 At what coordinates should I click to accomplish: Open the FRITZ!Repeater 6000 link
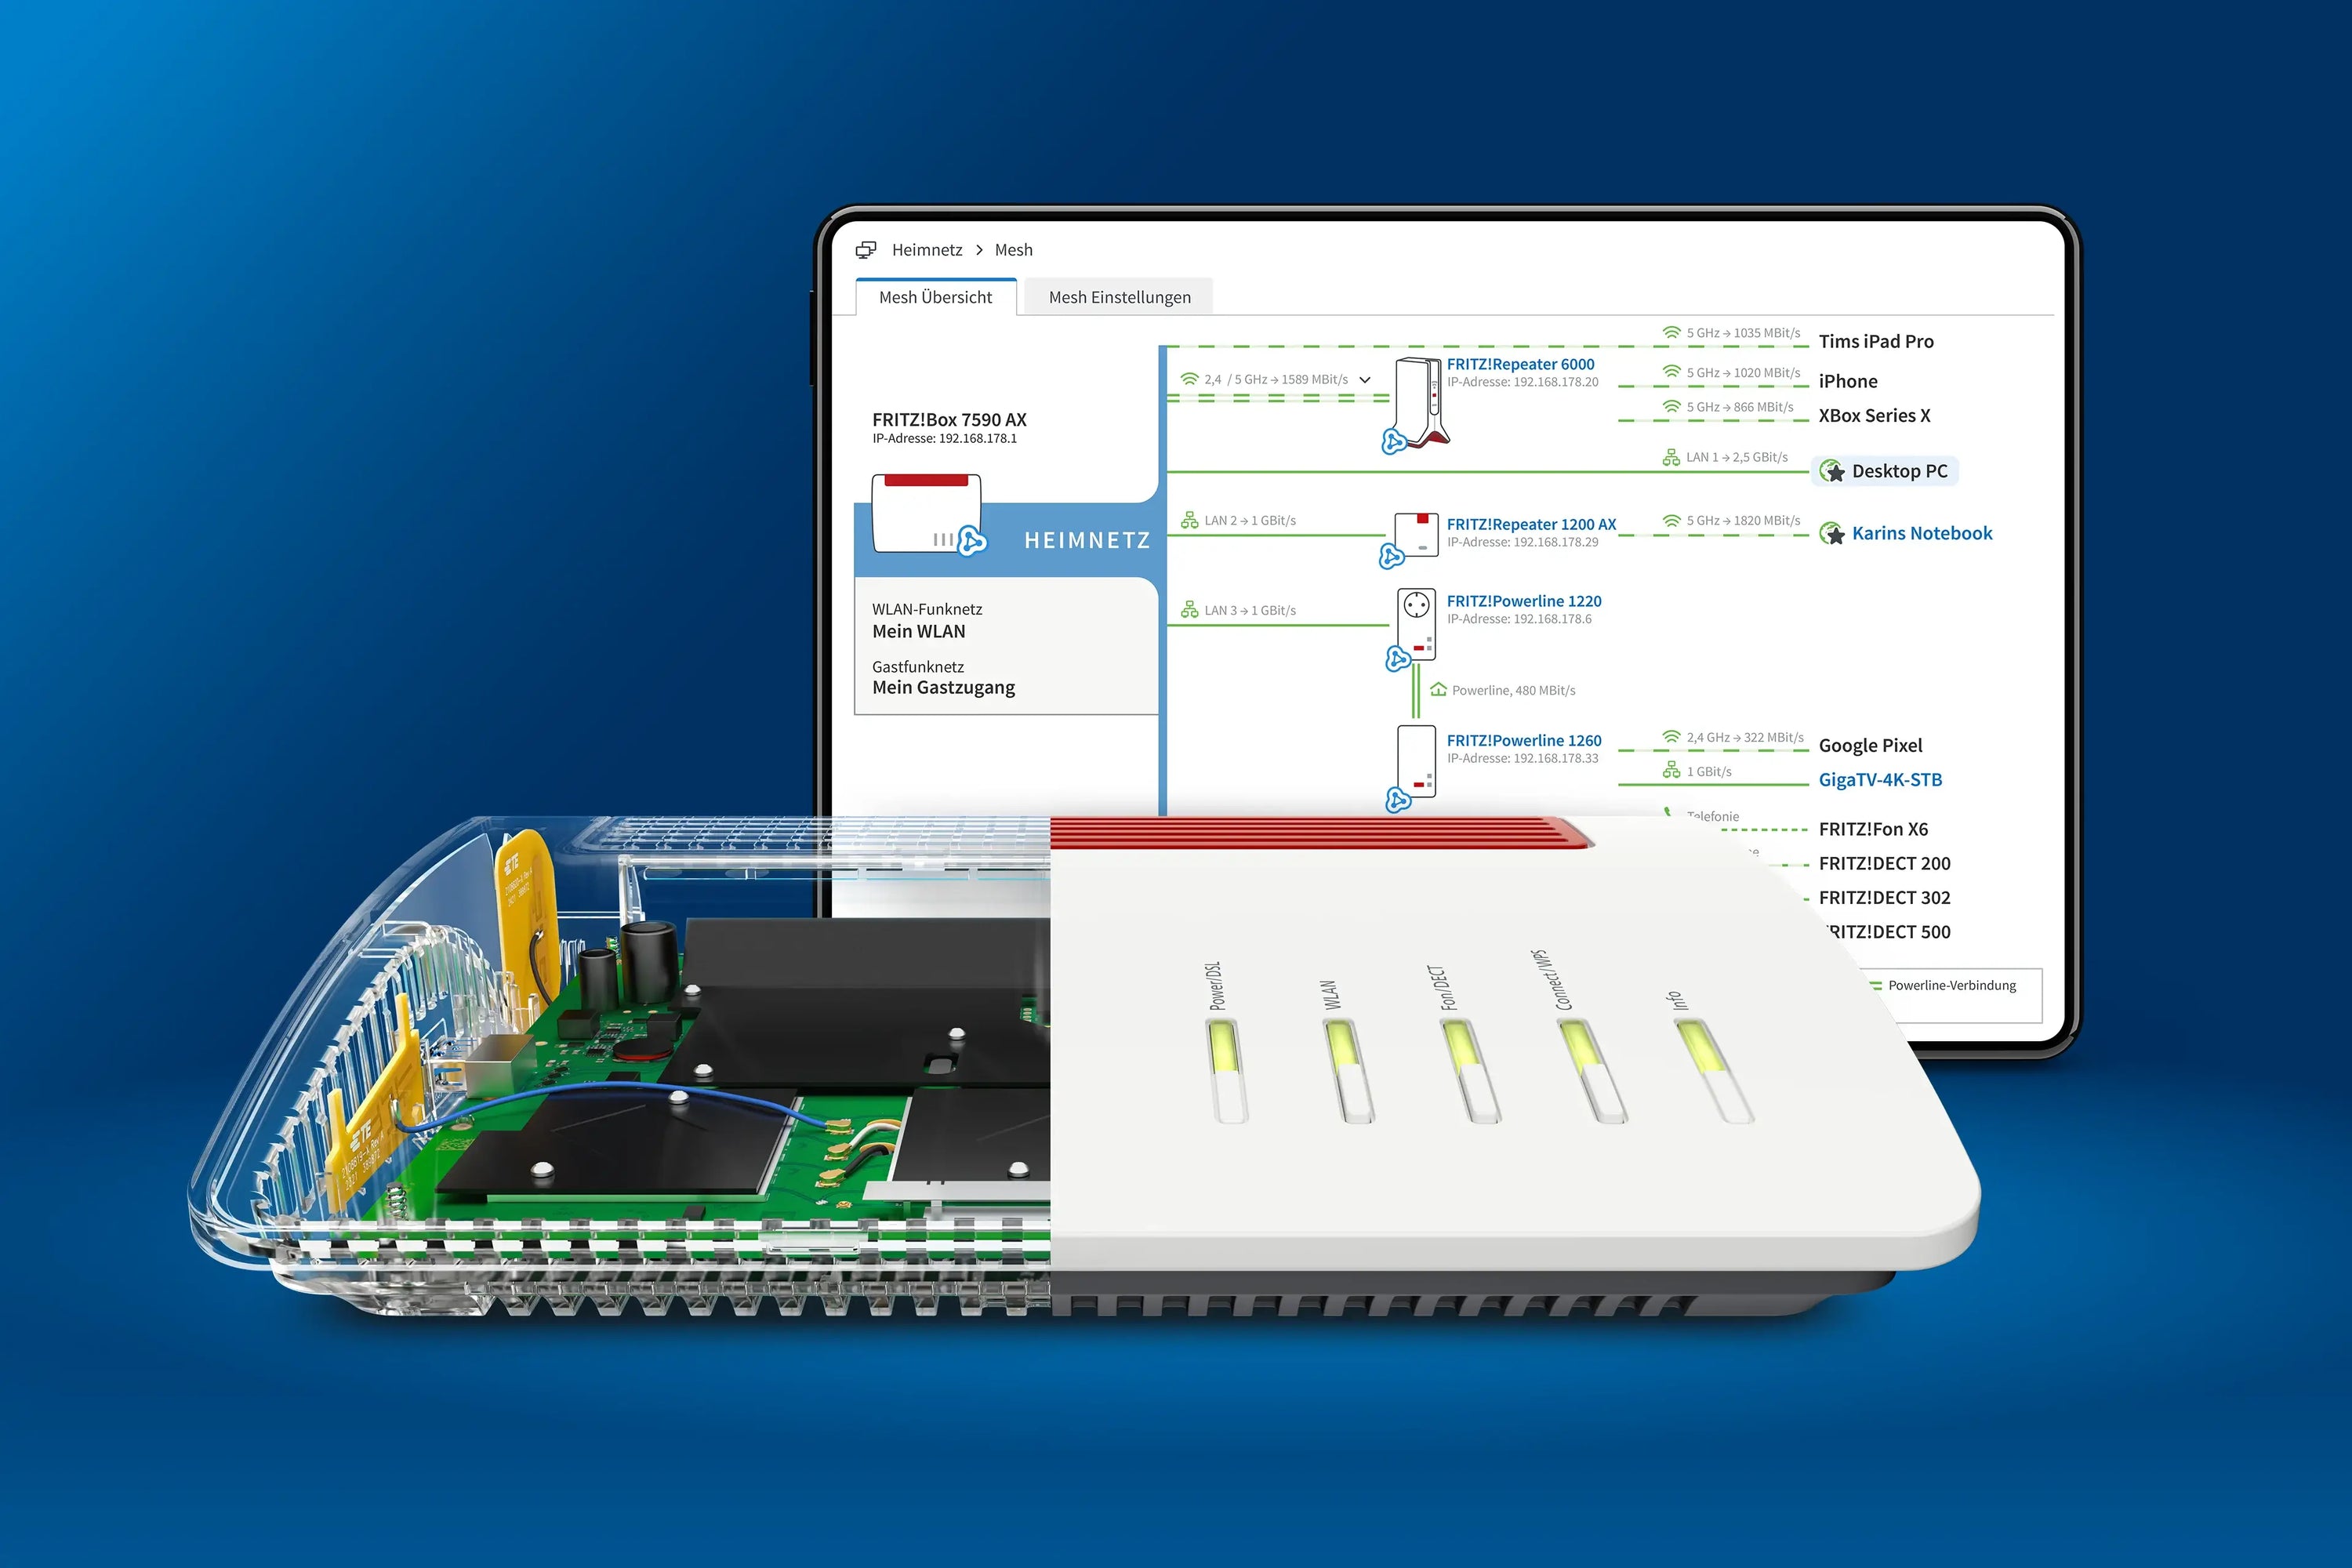(x=1521, y=364)
